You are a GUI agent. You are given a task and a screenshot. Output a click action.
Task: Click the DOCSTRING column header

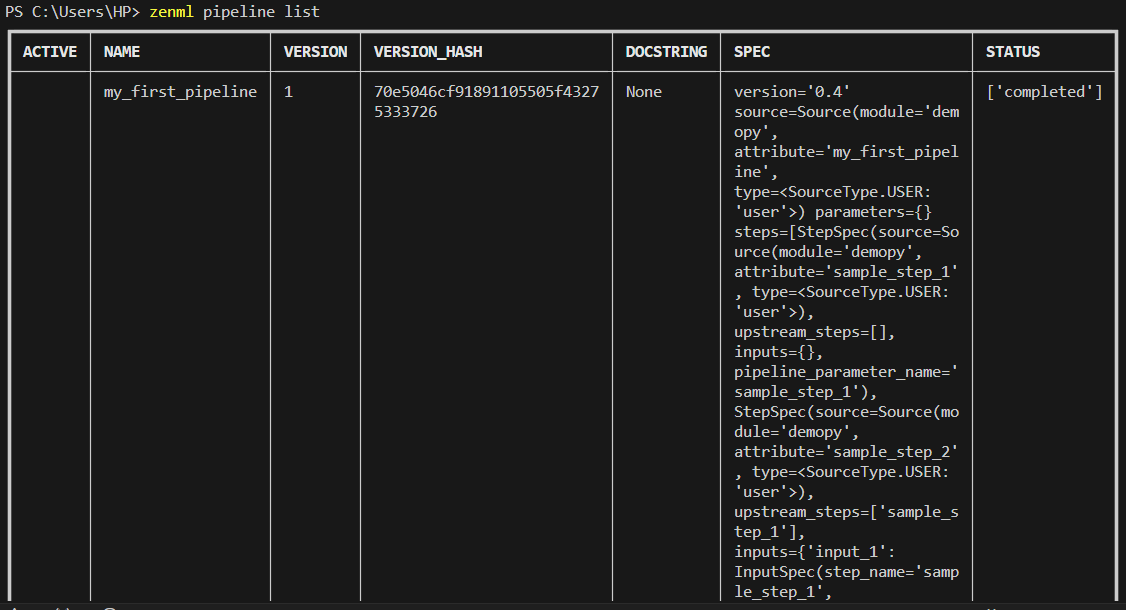tap(666, 52)
